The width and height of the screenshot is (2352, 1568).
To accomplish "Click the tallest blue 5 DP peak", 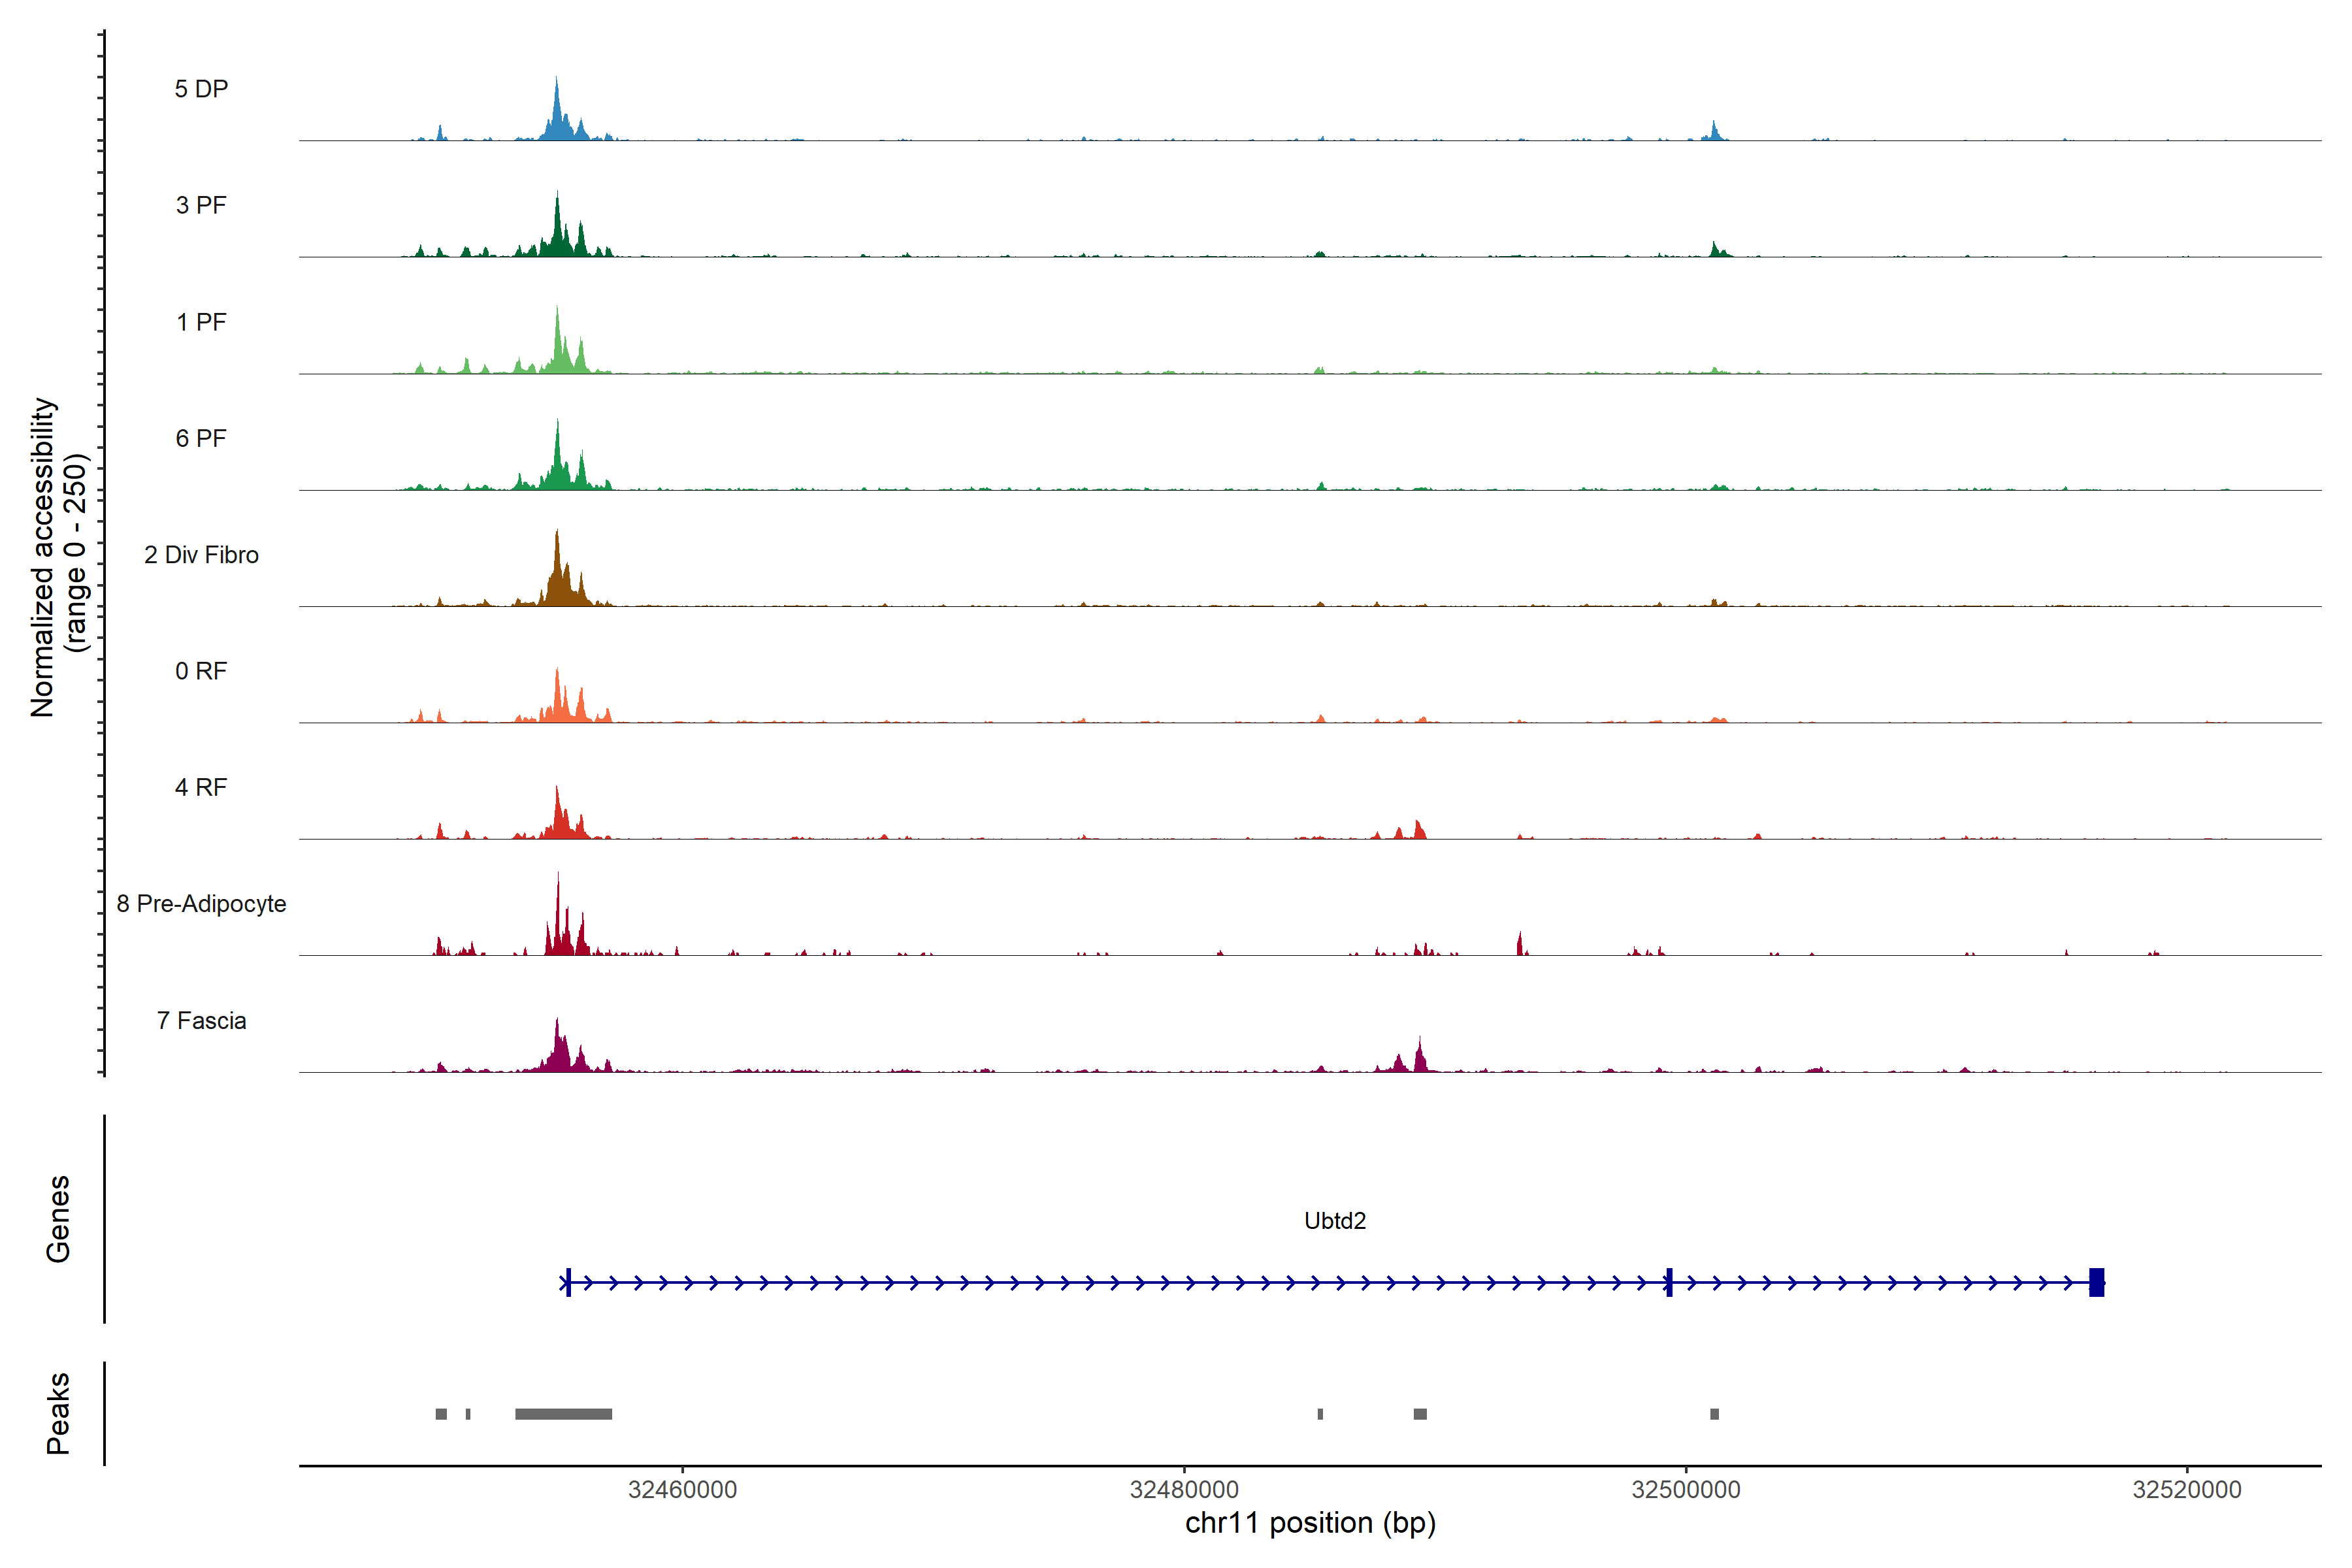I will click(x=557, y=110).
